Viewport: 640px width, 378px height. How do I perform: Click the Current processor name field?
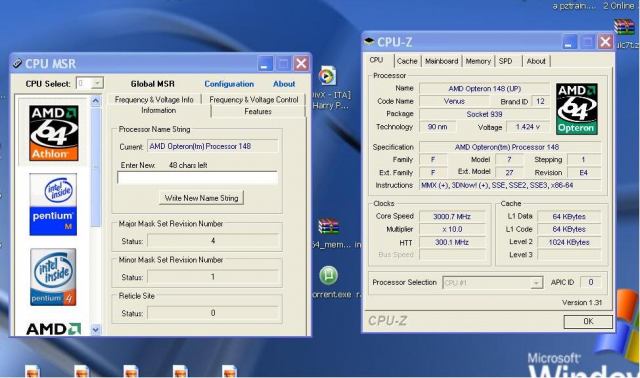click(212, 146)
